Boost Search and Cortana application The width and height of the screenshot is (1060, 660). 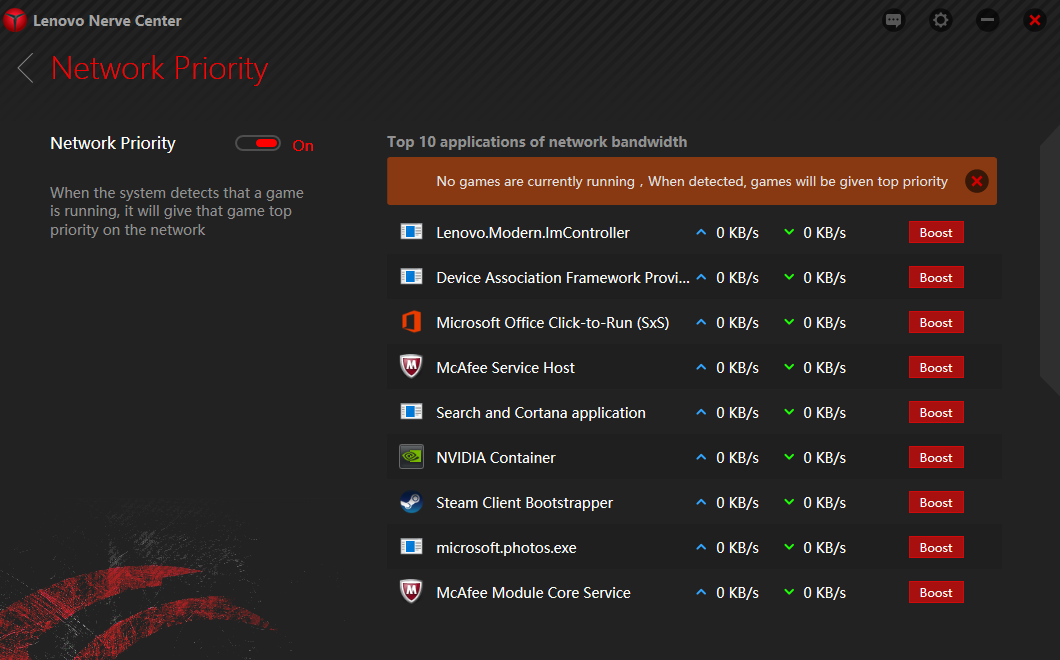click(x=936, y=412)
